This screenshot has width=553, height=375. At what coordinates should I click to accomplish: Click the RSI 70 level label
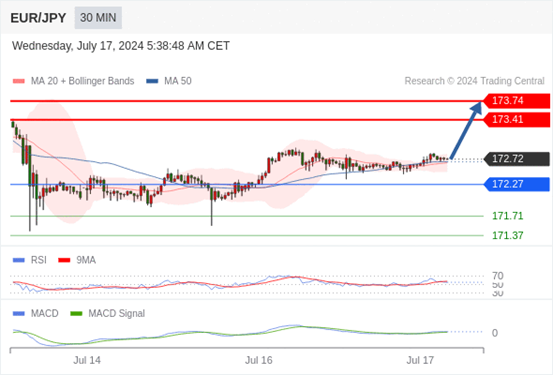point(498,275)
